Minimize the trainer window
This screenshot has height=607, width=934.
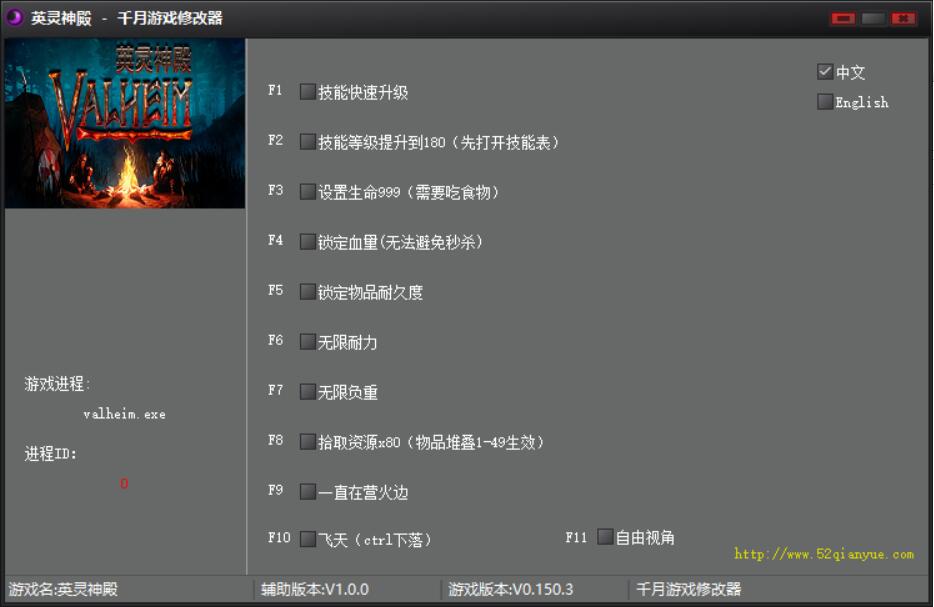[x=843, y=18]
